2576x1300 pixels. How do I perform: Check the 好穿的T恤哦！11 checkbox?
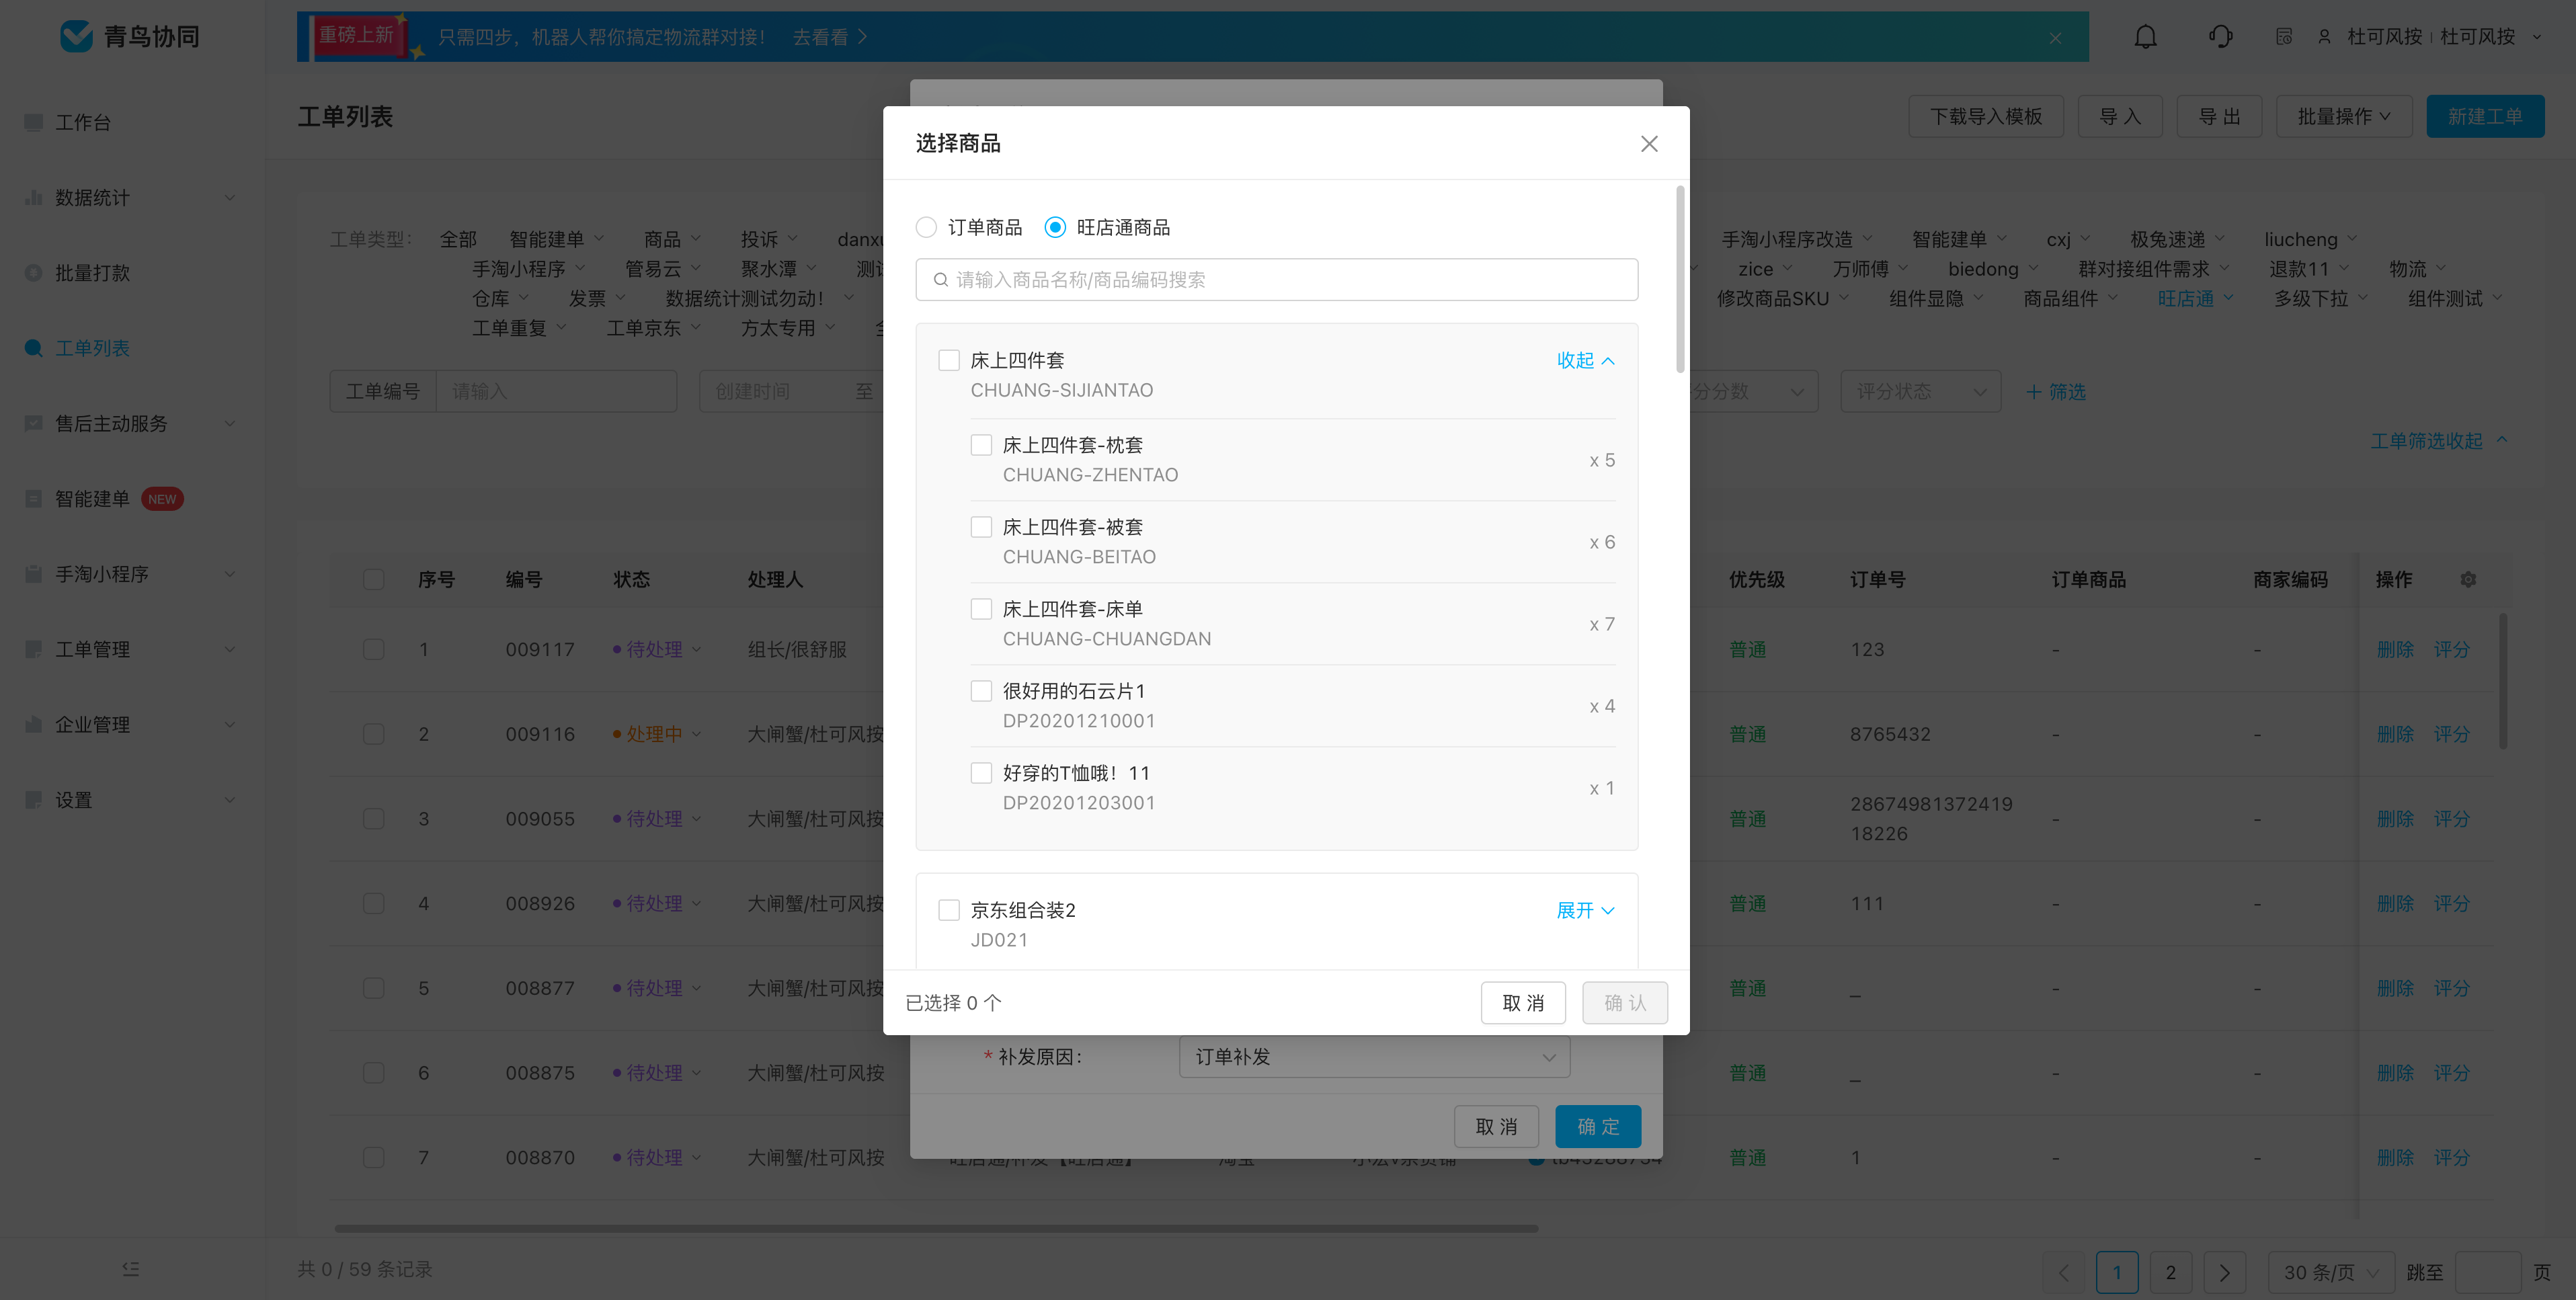click(x=981, y=773)
